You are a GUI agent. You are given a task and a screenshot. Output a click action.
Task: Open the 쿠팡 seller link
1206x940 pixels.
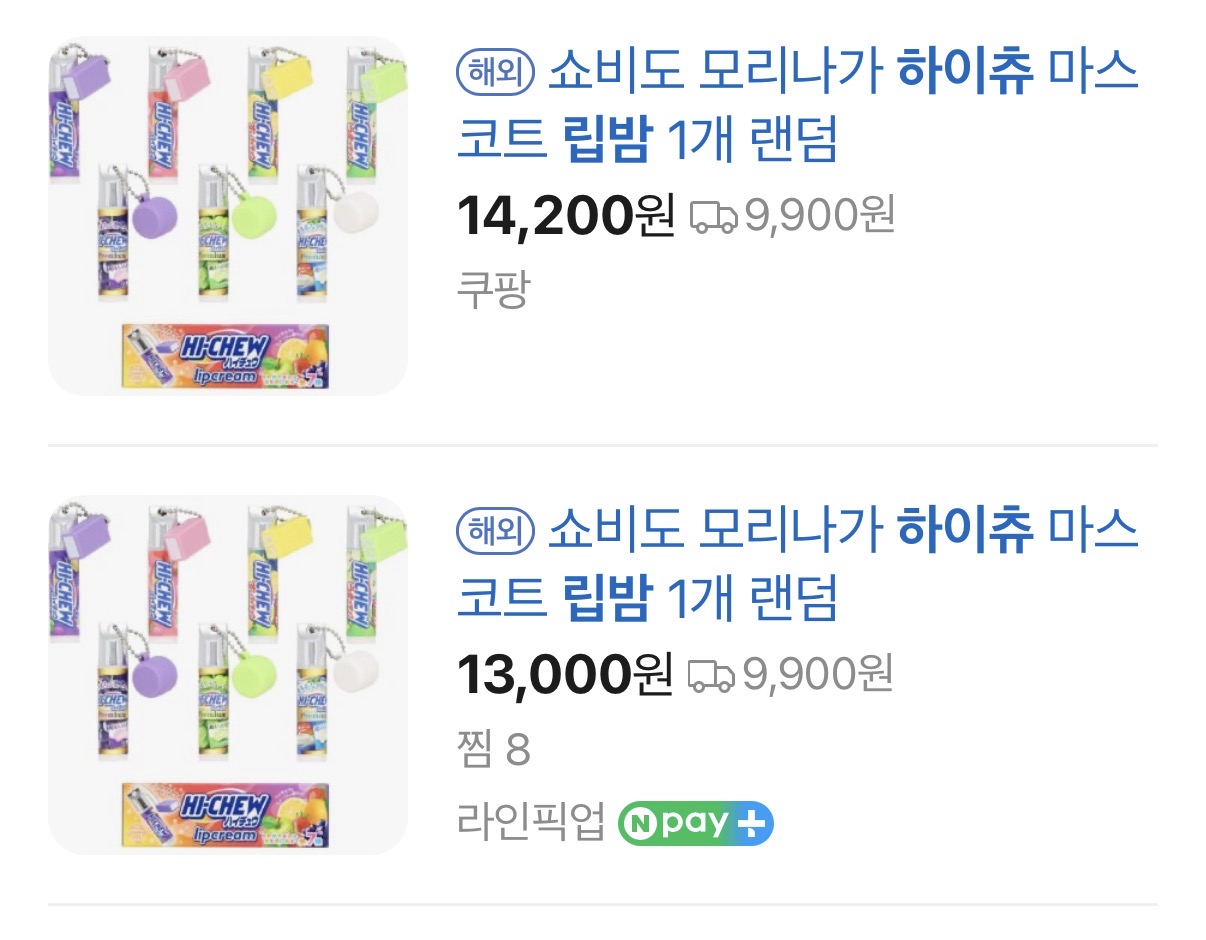pos(493,290)
